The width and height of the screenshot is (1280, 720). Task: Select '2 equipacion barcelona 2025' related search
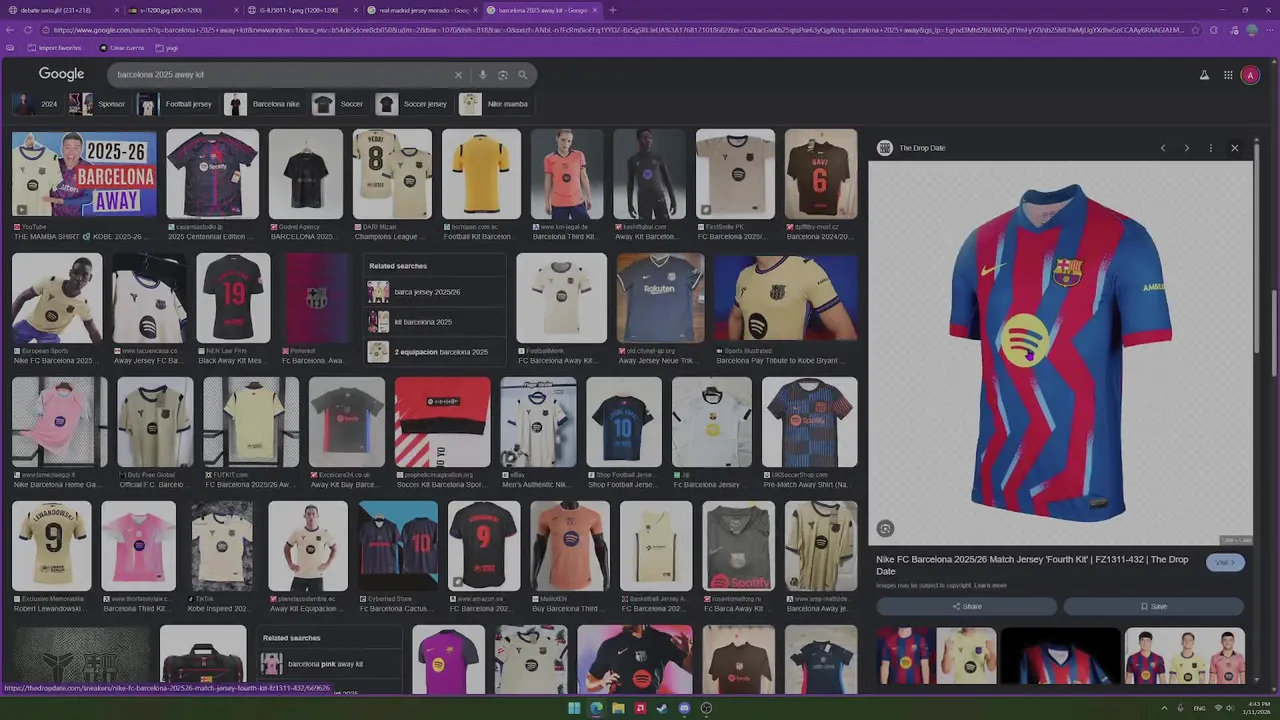[435, 352]
